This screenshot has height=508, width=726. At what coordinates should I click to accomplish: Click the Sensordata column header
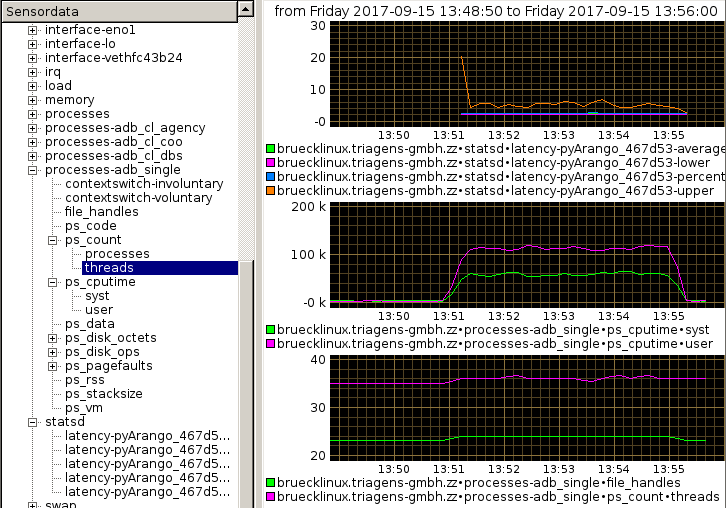[119, 12]
